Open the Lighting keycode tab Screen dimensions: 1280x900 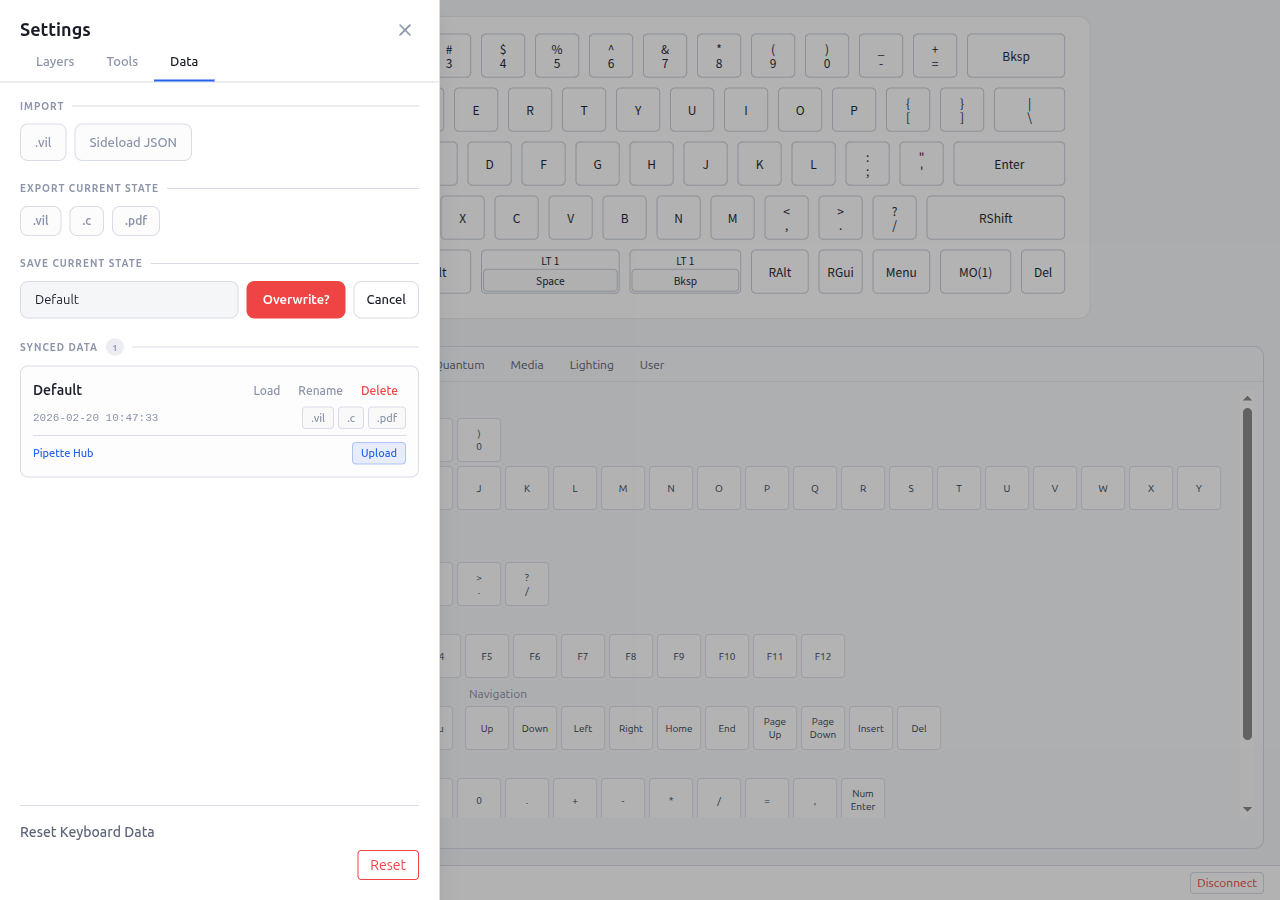coord(591,365)
